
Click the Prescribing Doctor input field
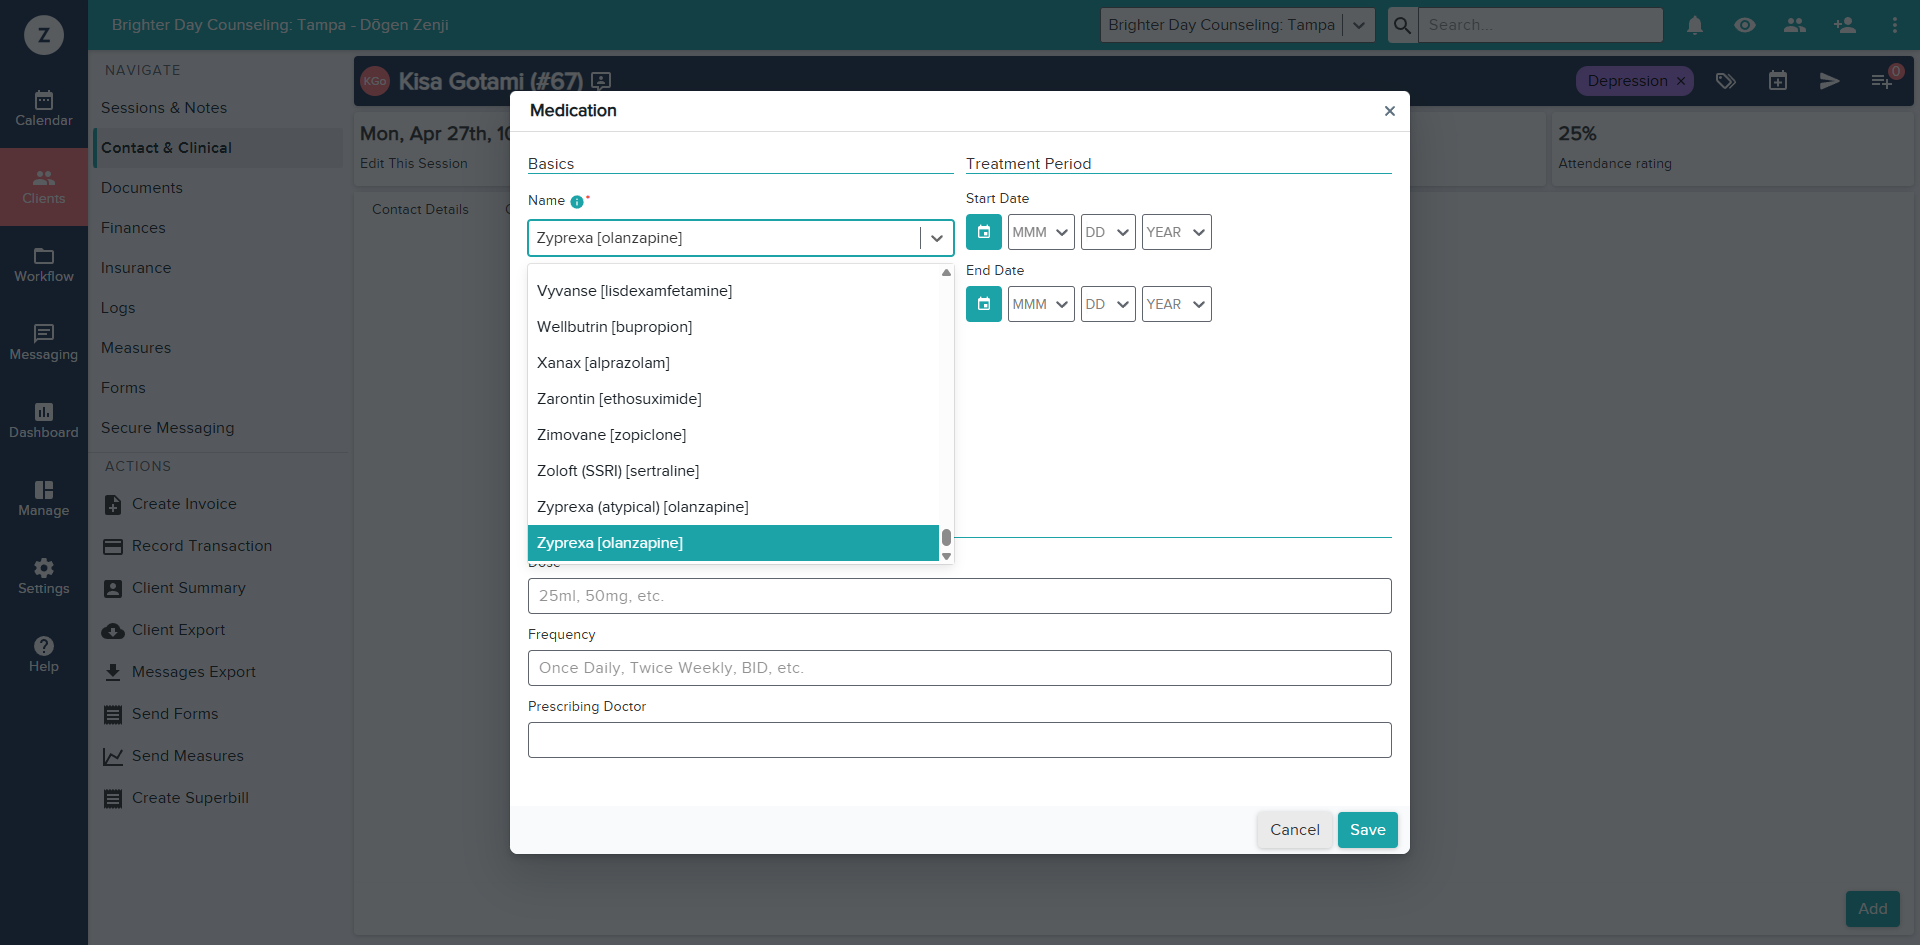pyautogui.click(x=960, y=740)
